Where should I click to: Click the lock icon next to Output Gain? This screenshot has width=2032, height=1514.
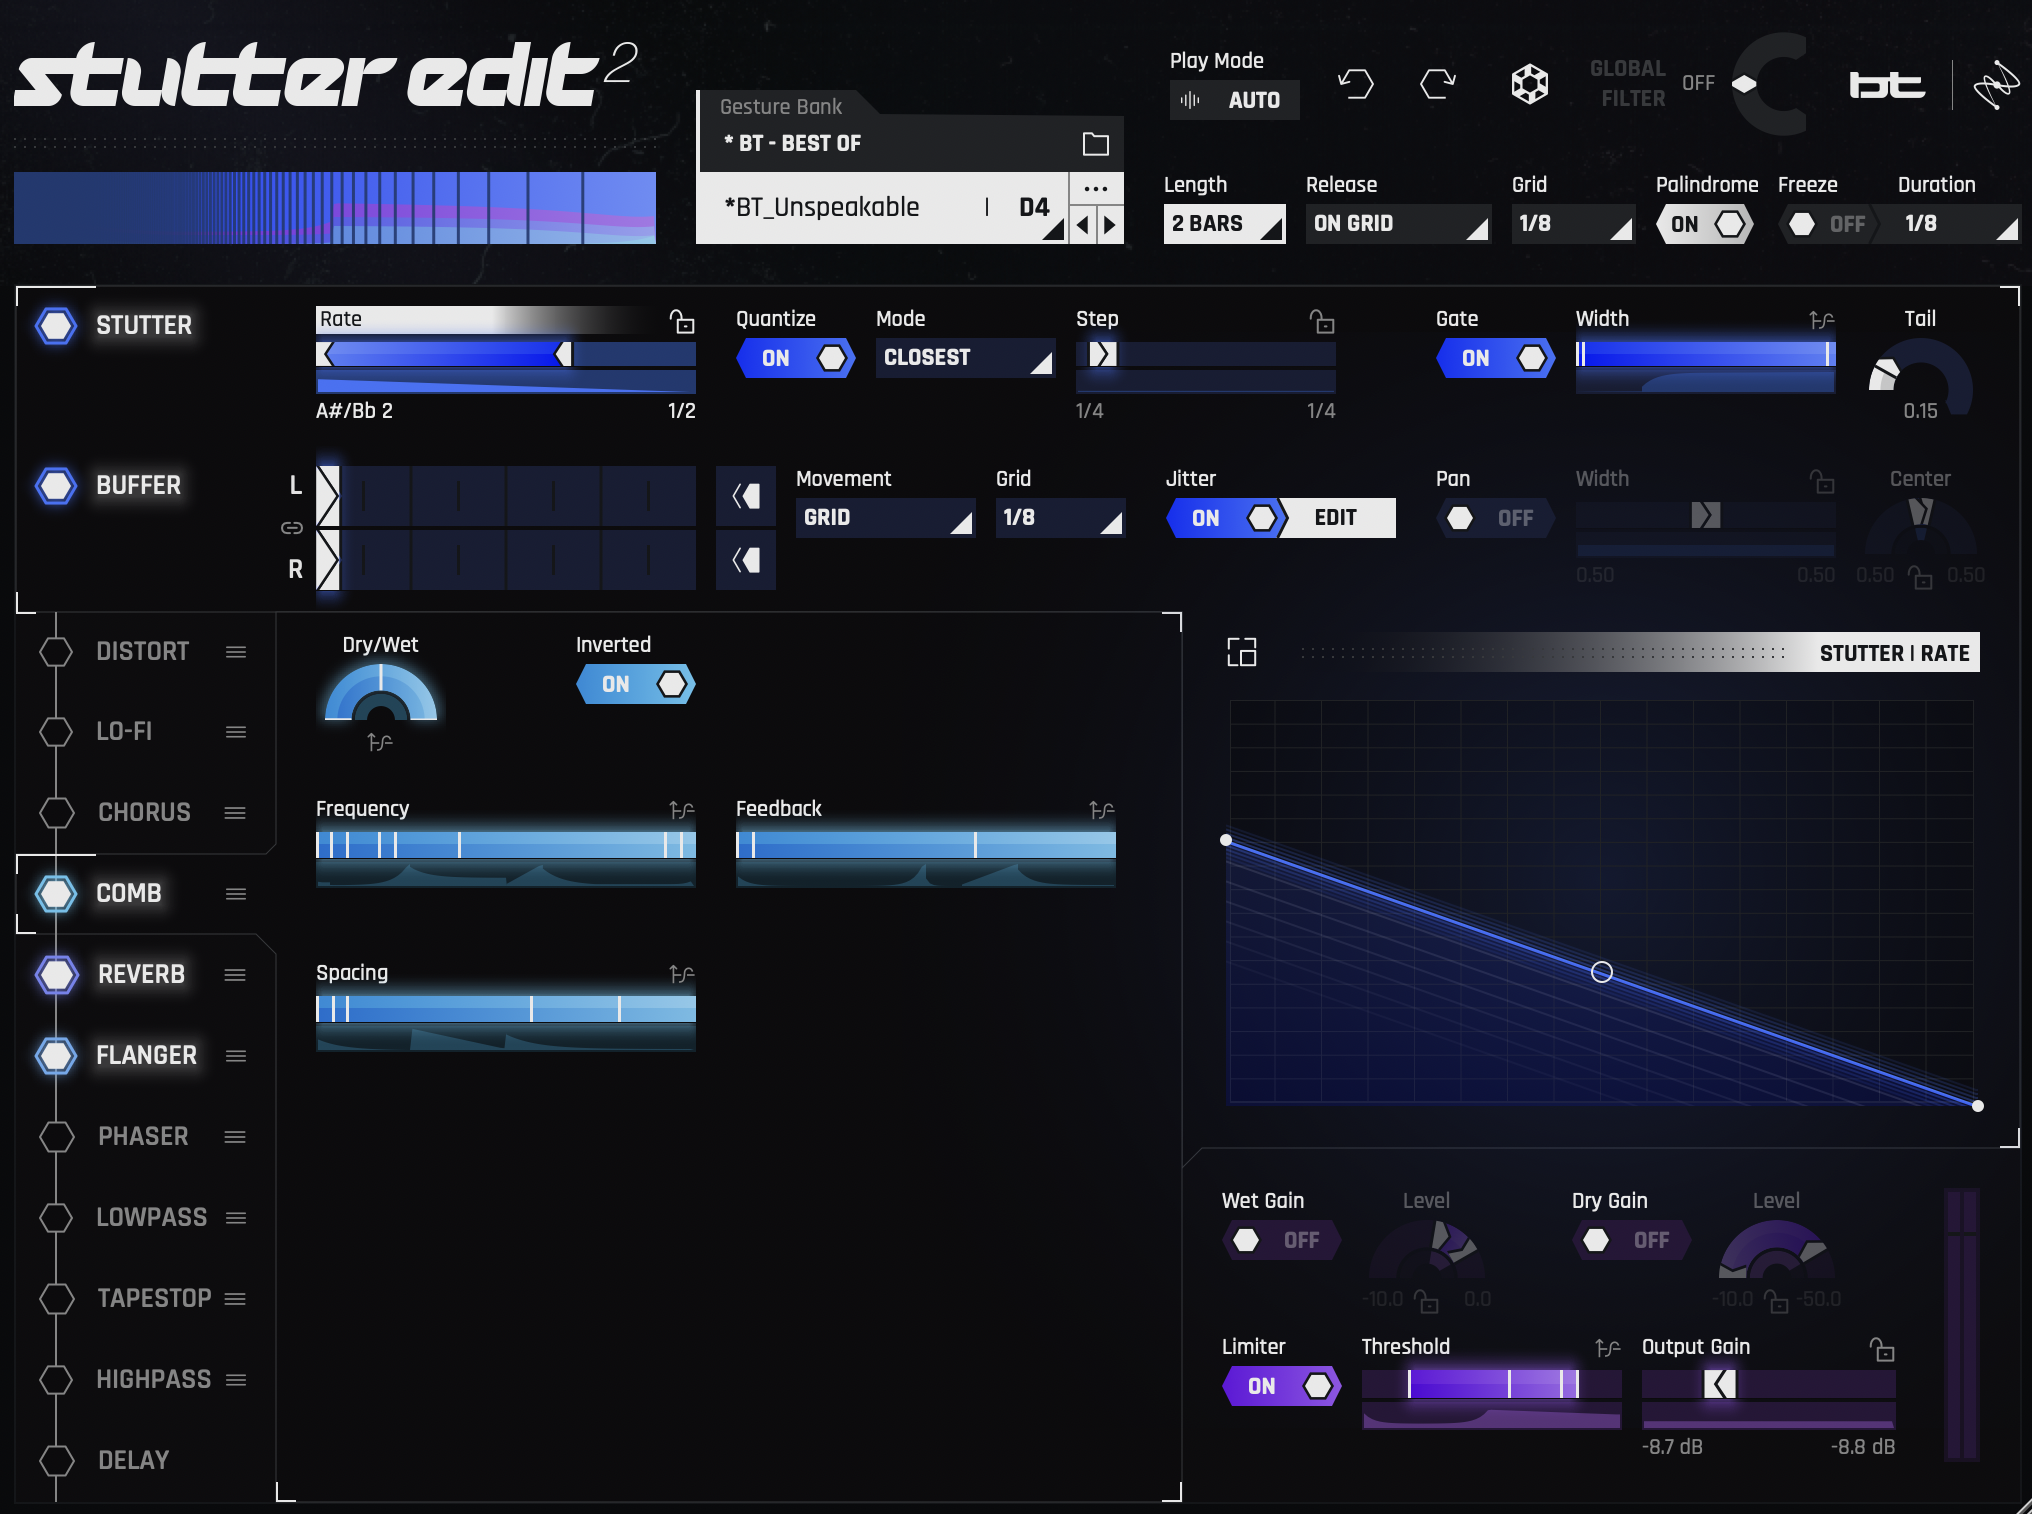point(1883,1349)
